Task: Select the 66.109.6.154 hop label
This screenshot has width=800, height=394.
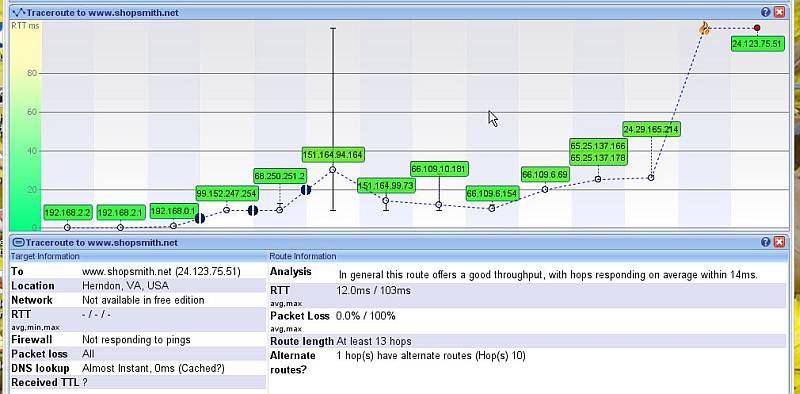Action: (492, 194)
